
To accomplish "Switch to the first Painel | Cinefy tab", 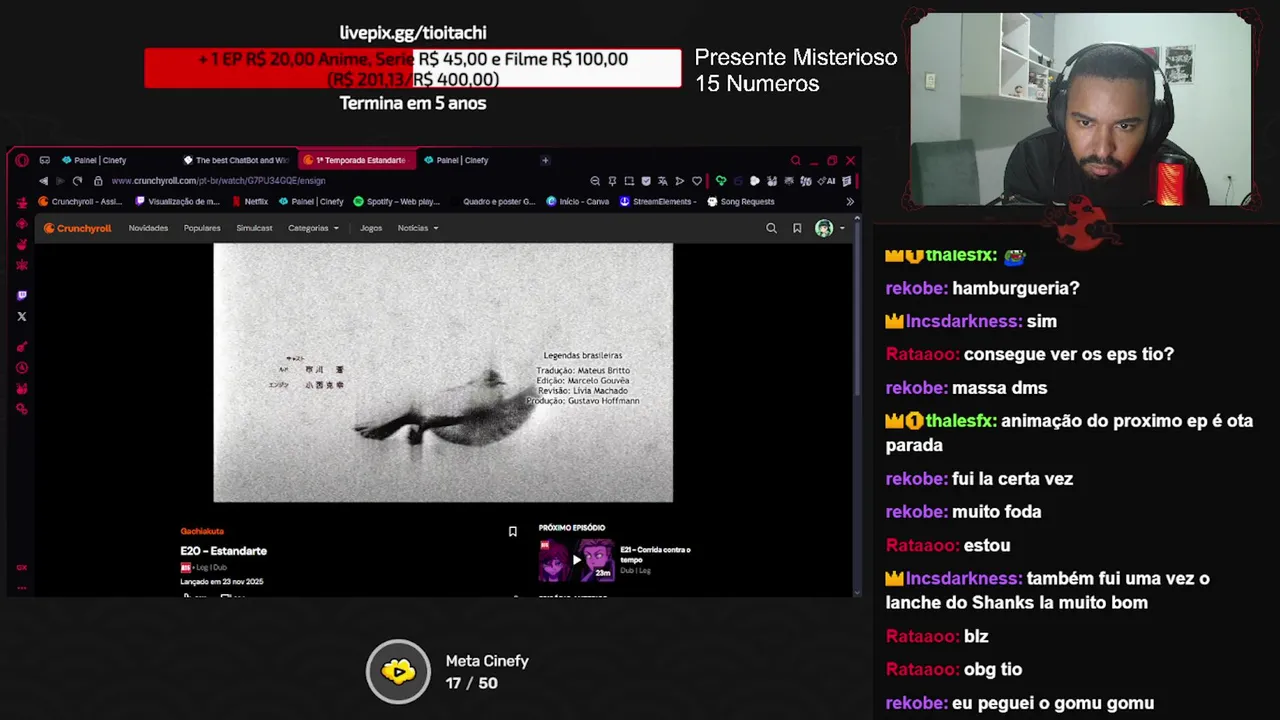I will 94,160.
